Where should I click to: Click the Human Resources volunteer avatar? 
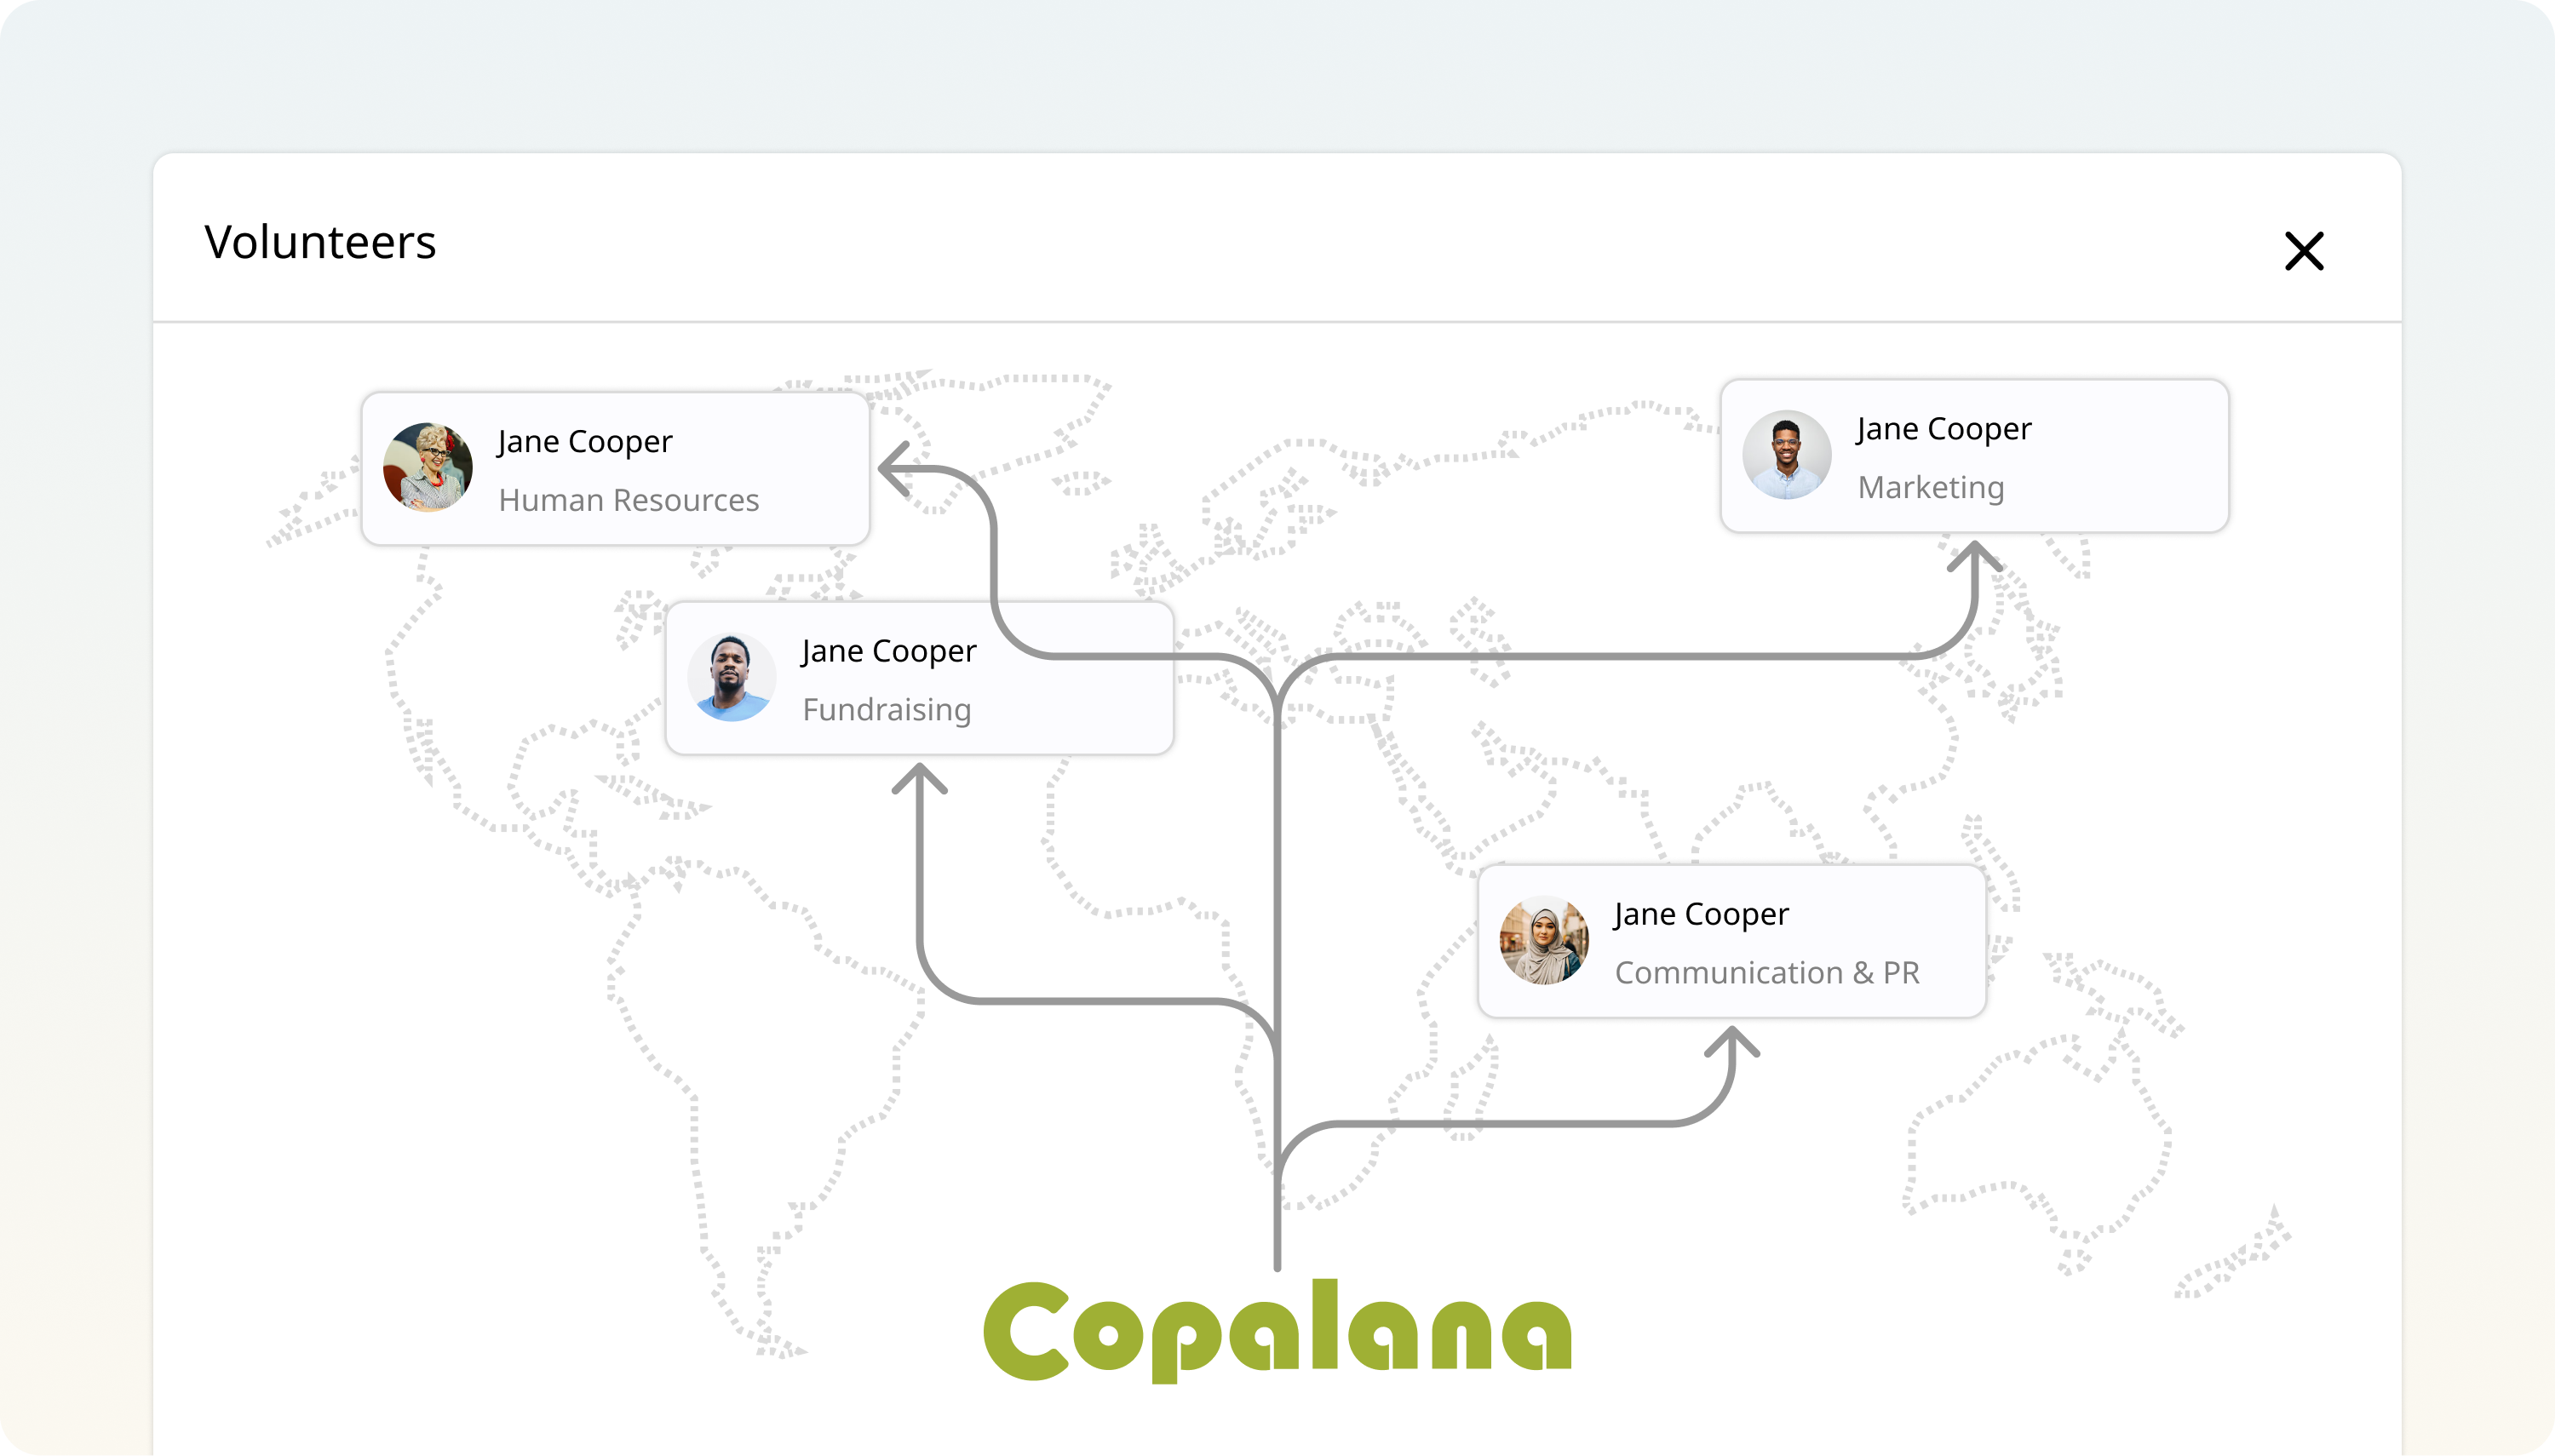tap(427, 467)
